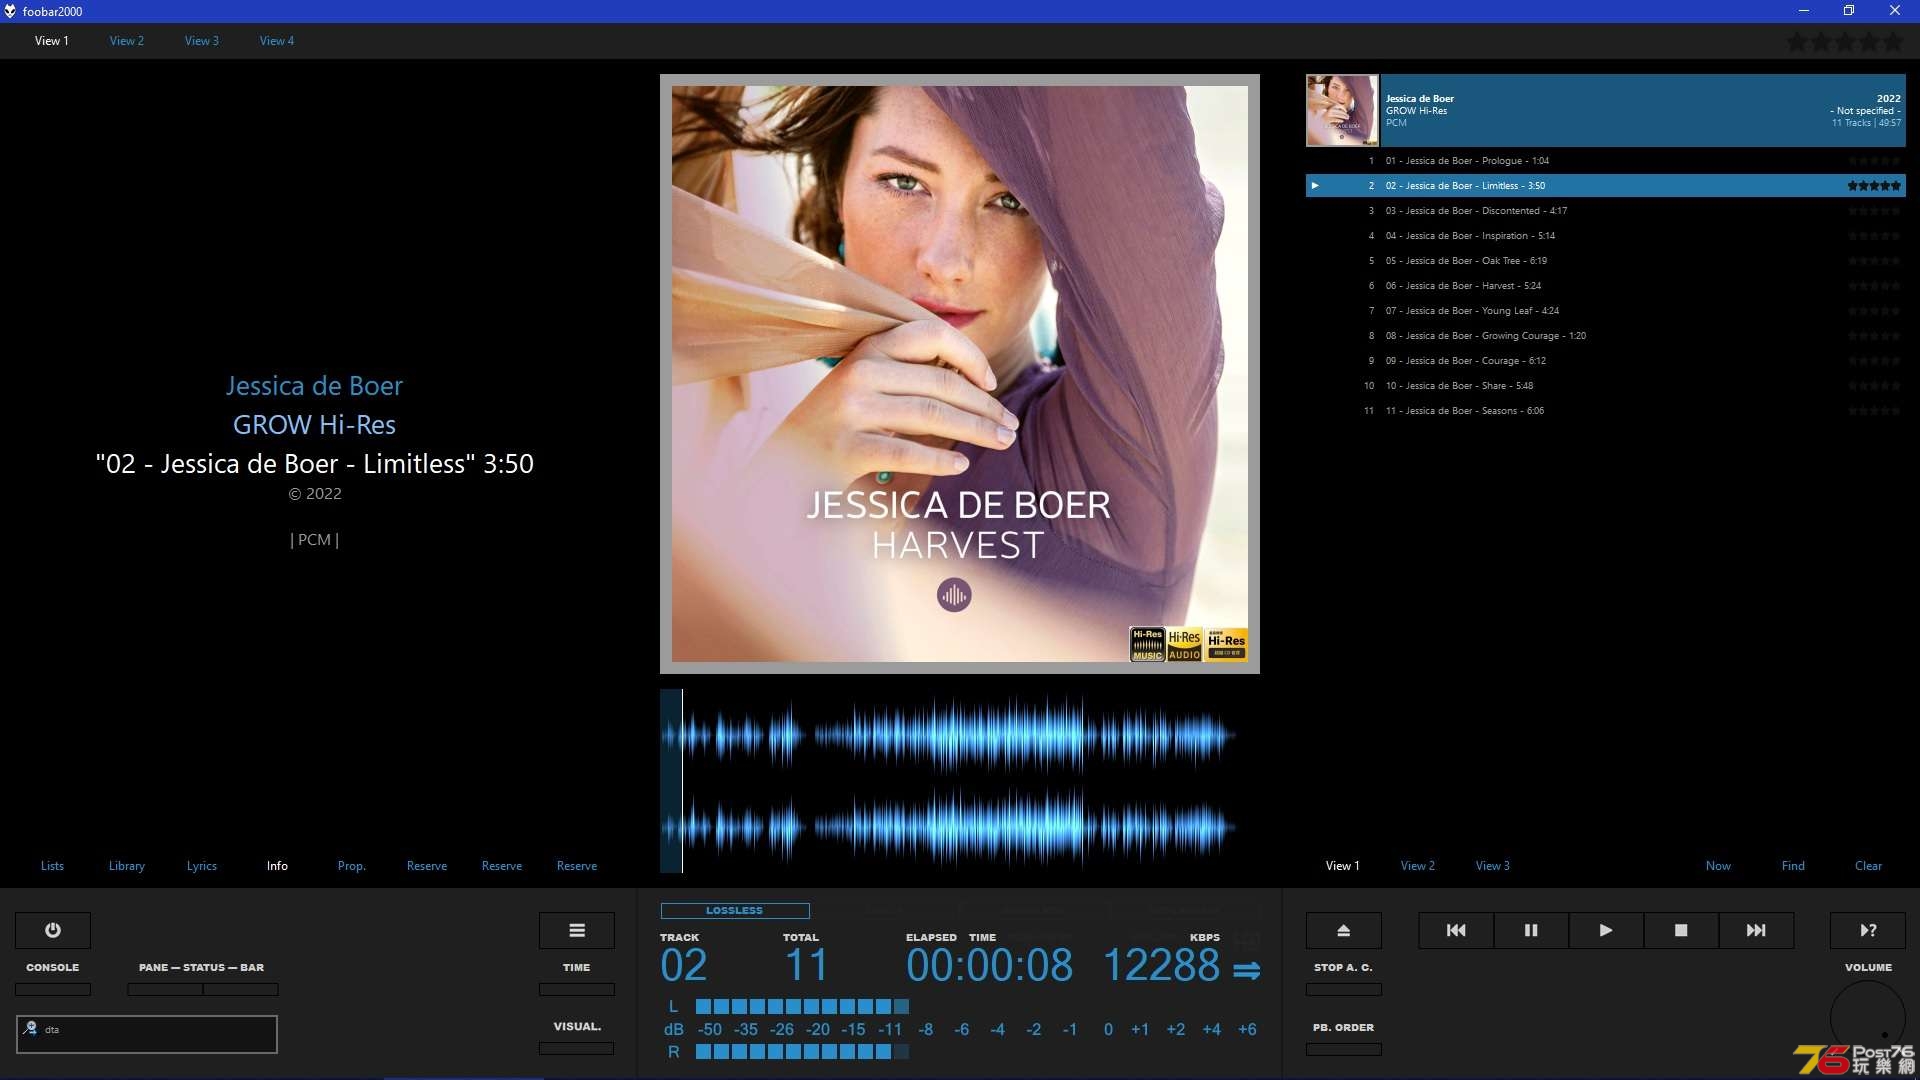Click the KBPS value 12288
Screen dimensions: 1920x1080
(1161, 966)
